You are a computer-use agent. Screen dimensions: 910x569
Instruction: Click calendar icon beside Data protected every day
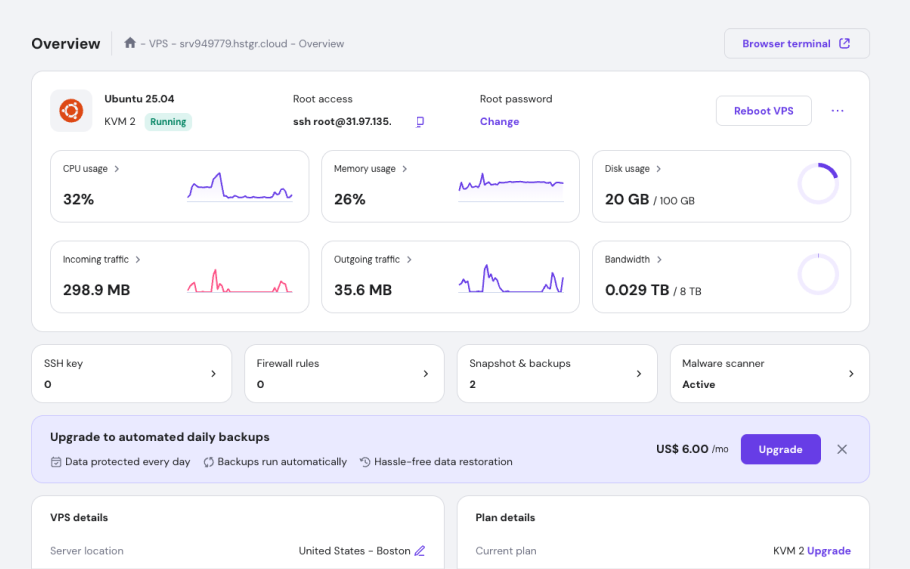(56, 462)
